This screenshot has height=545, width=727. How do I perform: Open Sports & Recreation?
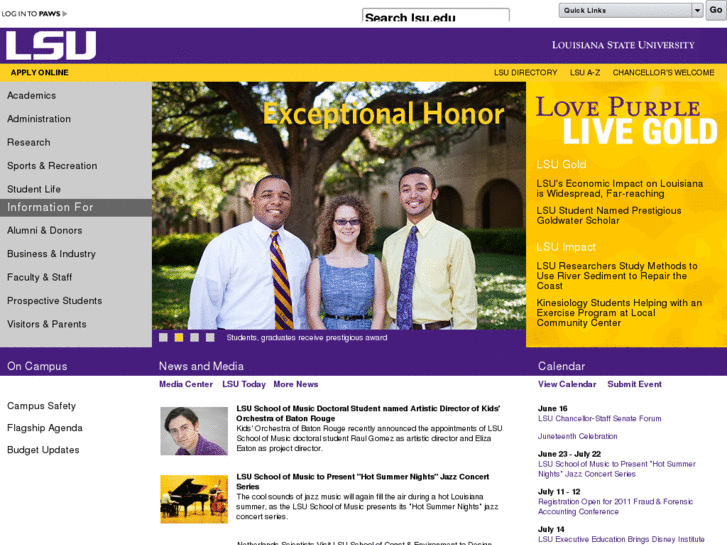tap(52, 166)
